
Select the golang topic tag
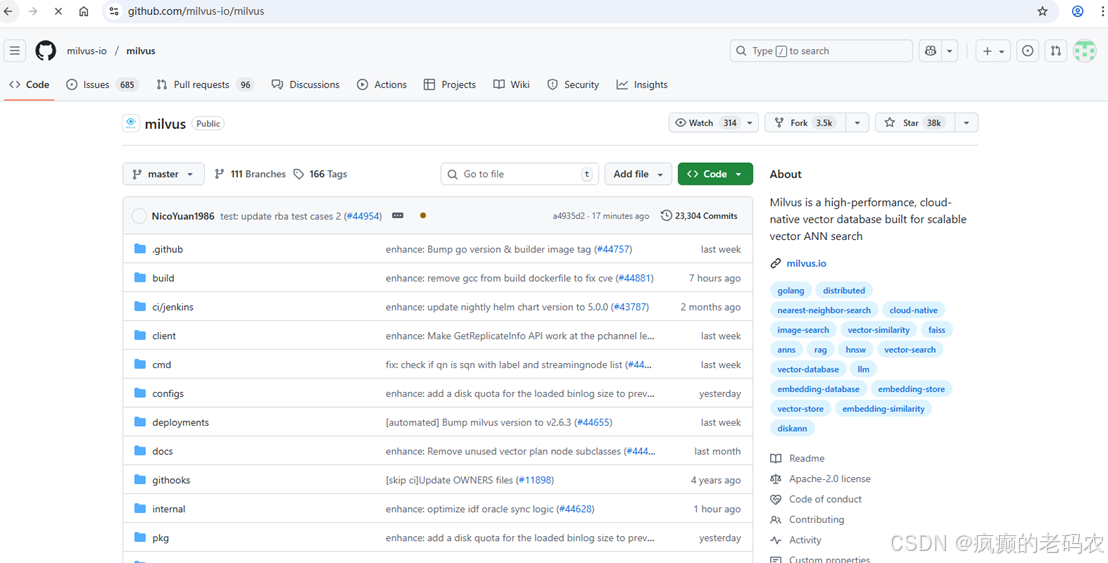pyautogui.click(x=791, y=290)
